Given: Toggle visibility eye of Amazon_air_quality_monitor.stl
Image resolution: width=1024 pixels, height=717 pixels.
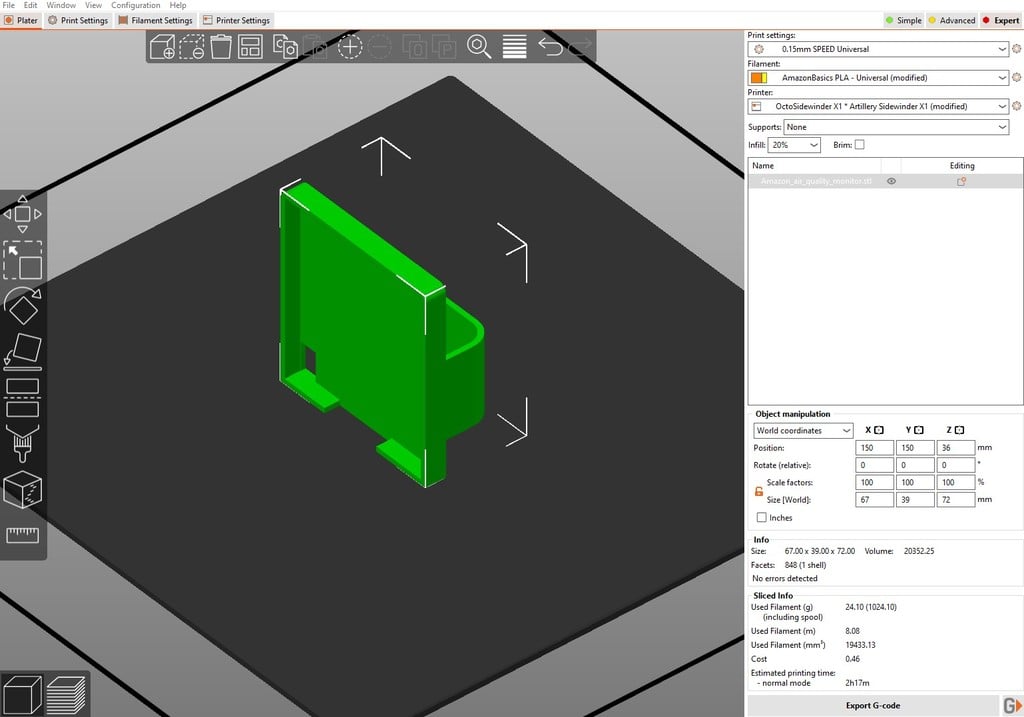Looking at the screenshot, I should (x=891, y=182).
